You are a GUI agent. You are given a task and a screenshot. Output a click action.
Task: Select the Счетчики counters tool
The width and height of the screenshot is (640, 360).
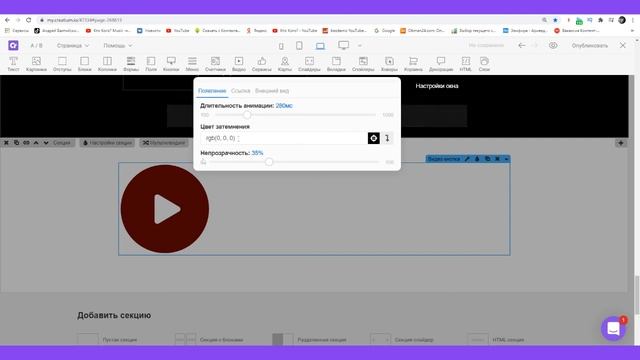click(215, 64)
